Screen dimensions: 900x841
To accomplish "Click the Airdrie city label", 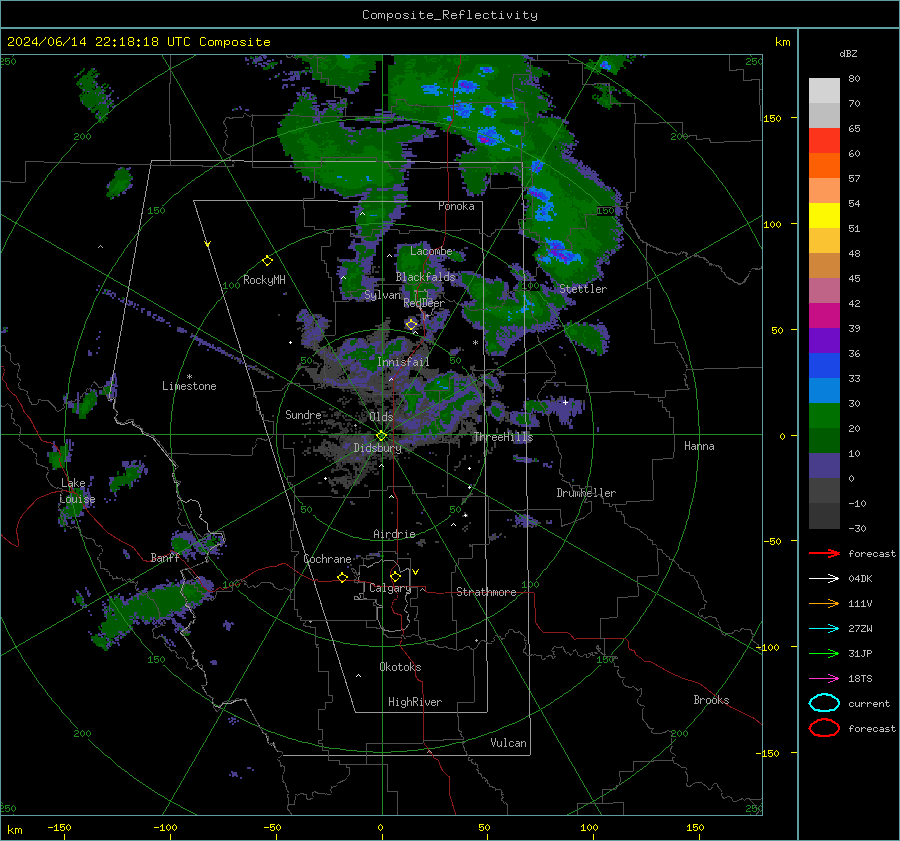I will (394, 534).
